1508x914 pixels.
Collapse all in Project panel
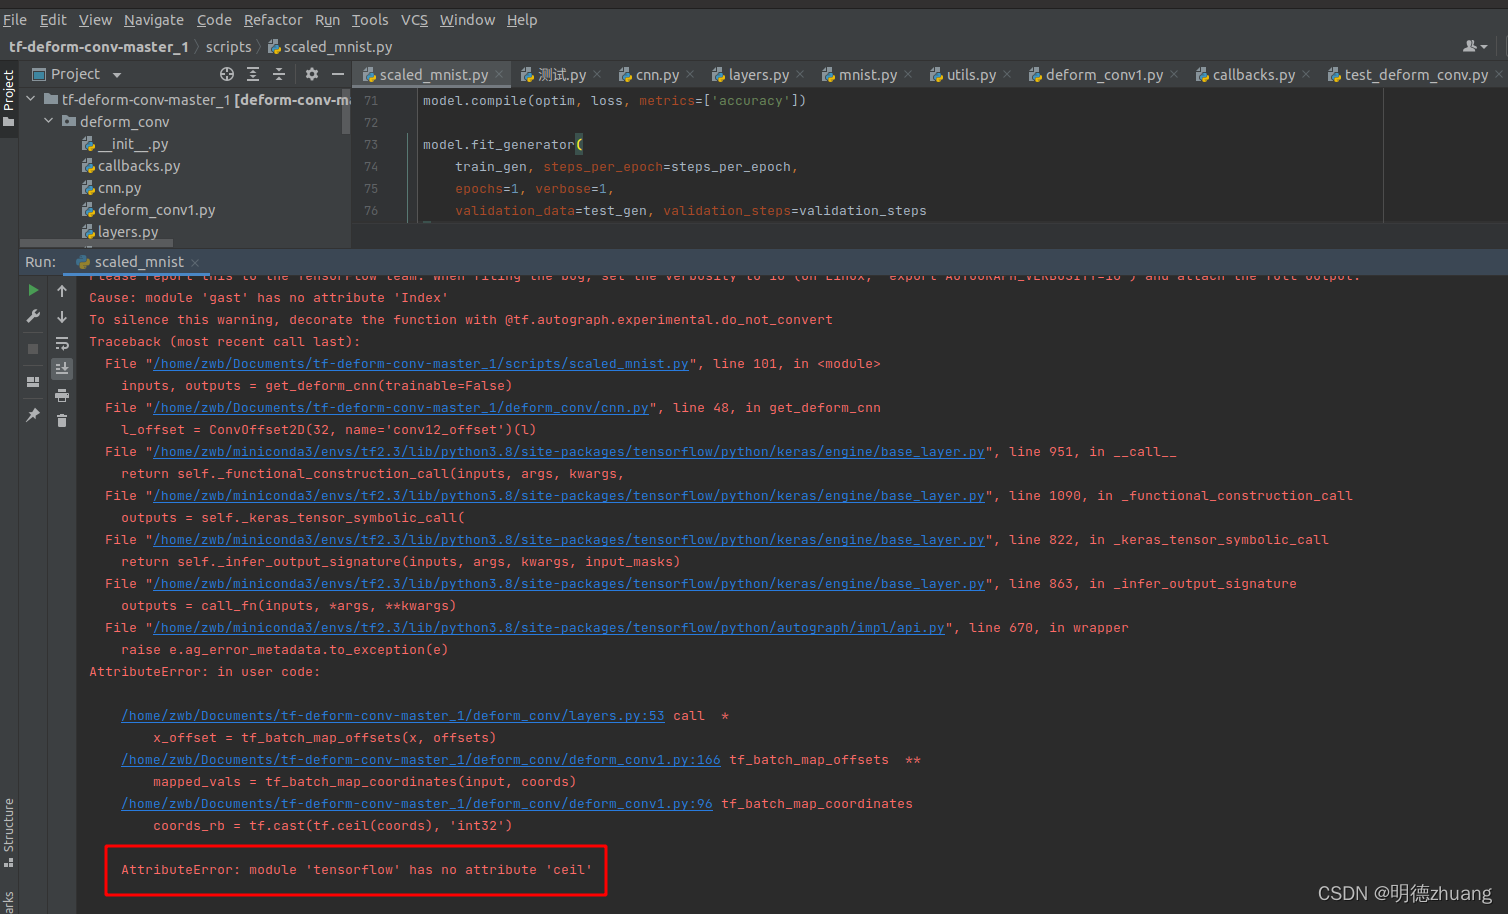tap(279, 74)
